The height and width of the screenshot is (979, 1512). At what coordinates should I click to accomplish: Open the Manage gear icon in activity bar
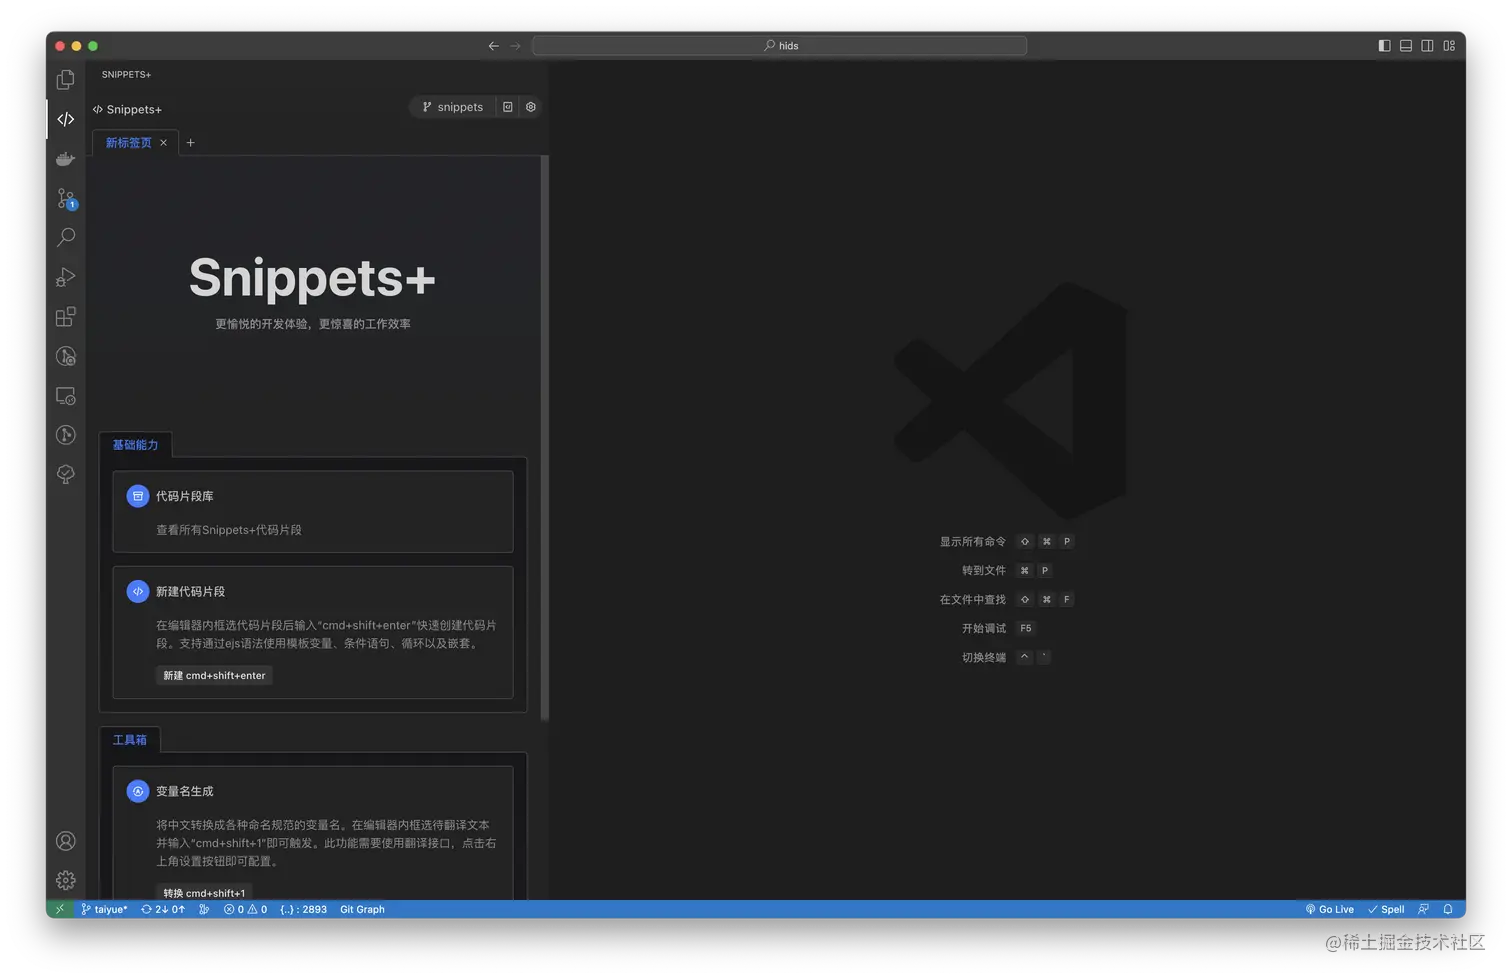(x=66, y=880)
